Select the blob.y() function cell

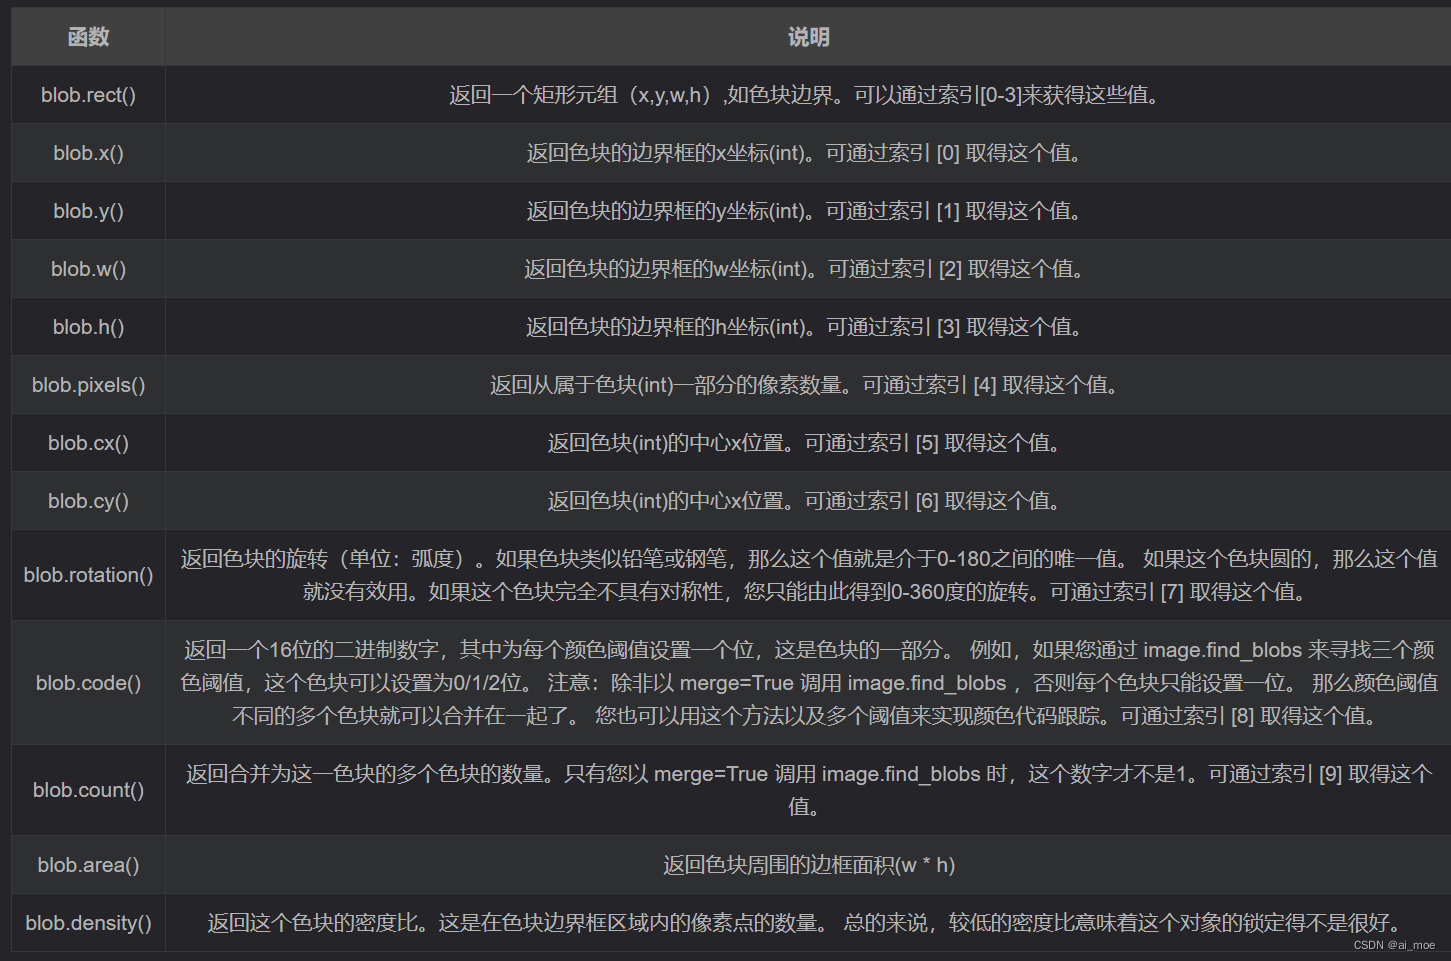tap(88, 211)
